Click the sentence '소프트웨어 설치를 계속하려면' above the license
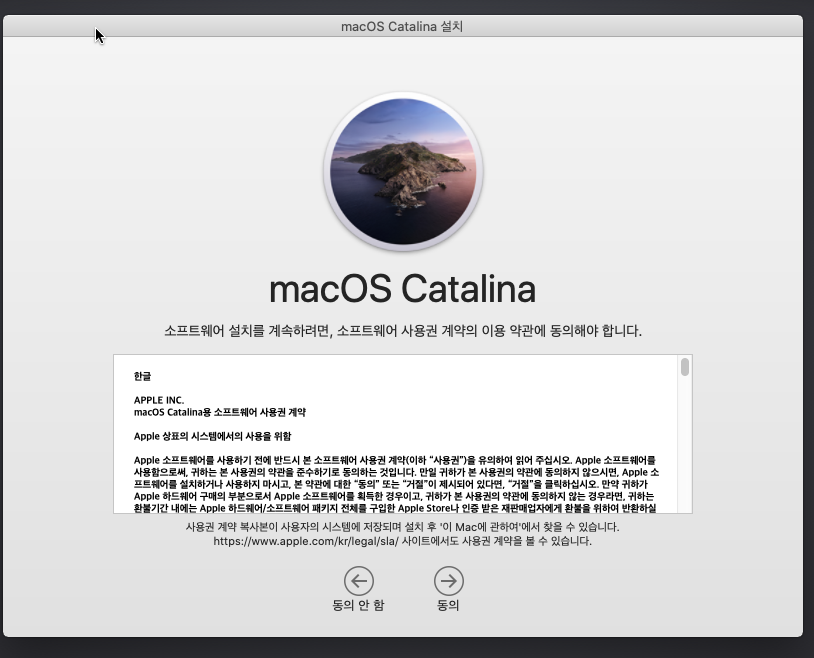Viewport: 814px width, 658px height. 403,331
